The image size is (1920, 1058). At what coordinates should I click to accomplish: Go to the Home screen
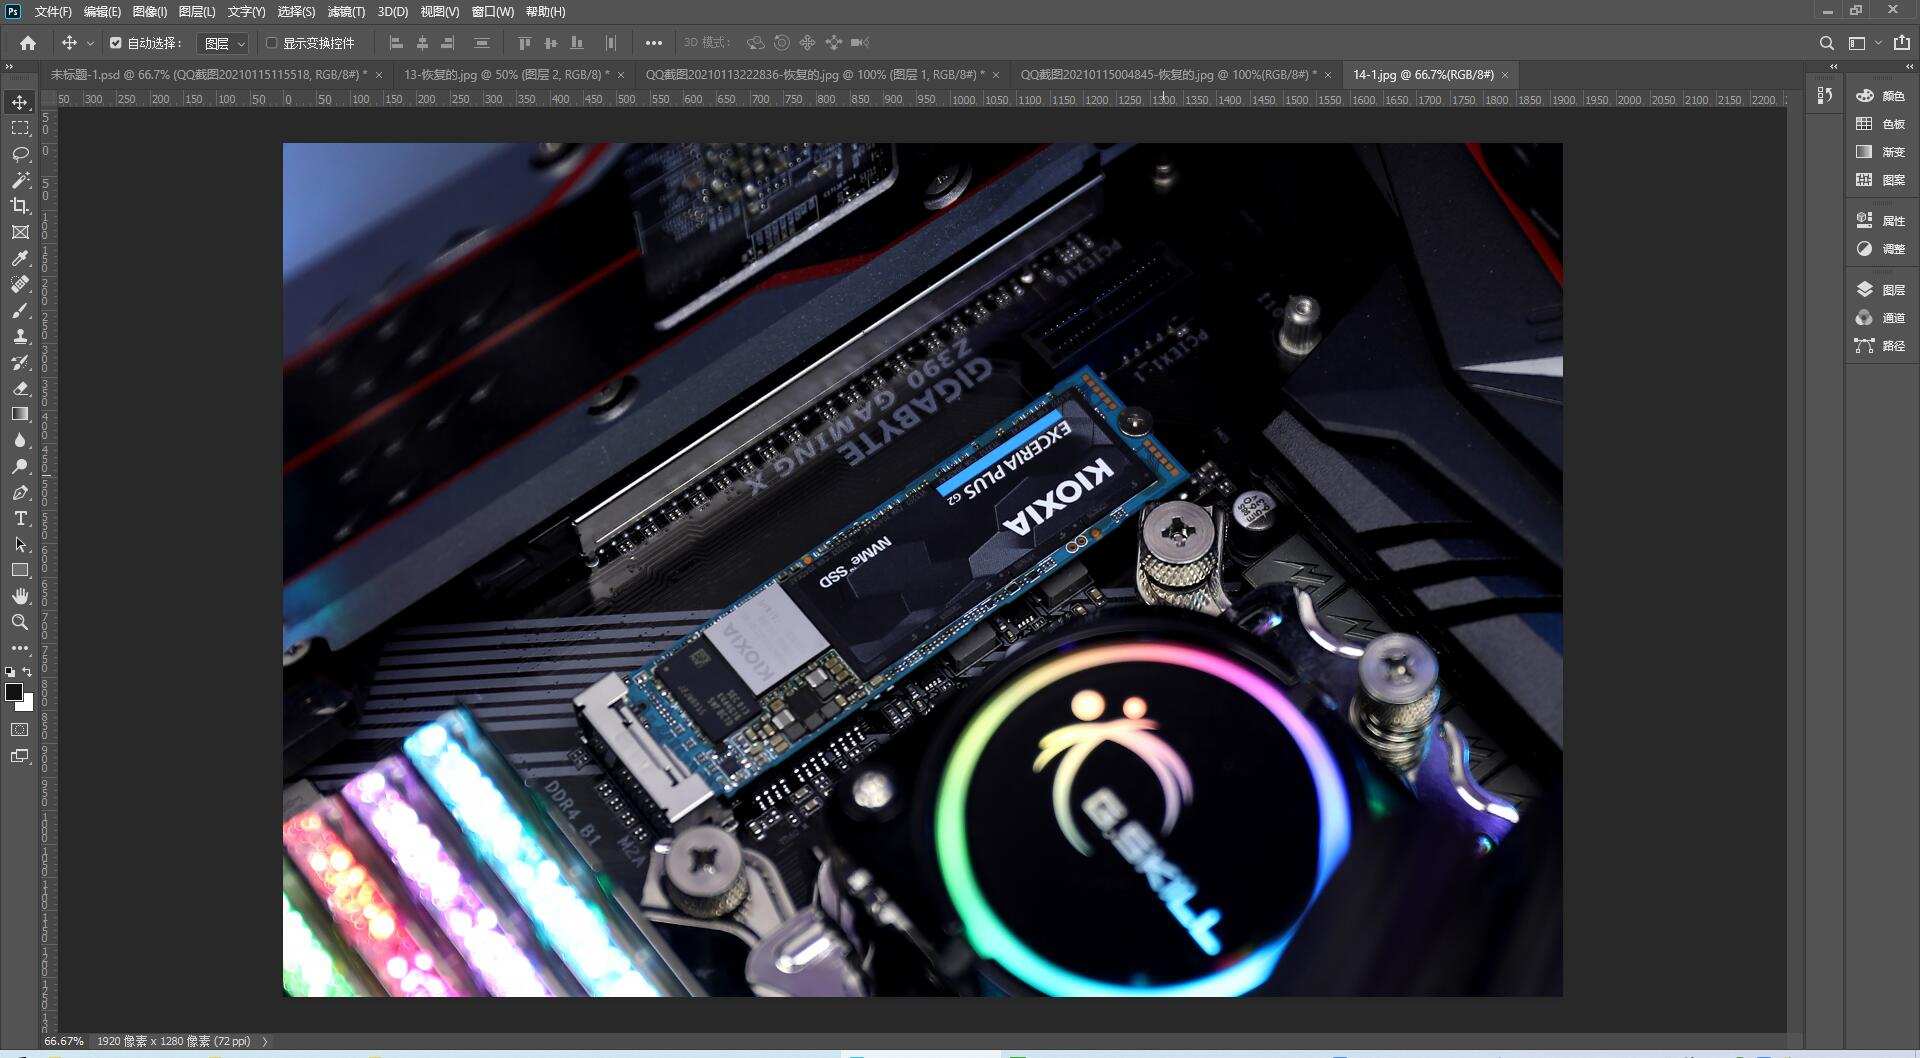(28, 43)
